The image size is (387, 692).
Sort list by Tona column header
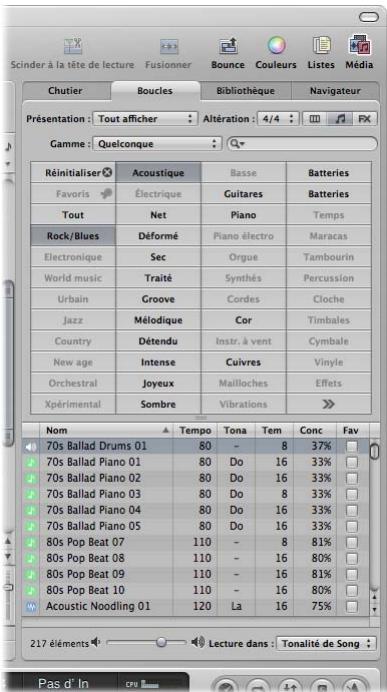click(x=236, y=430)
